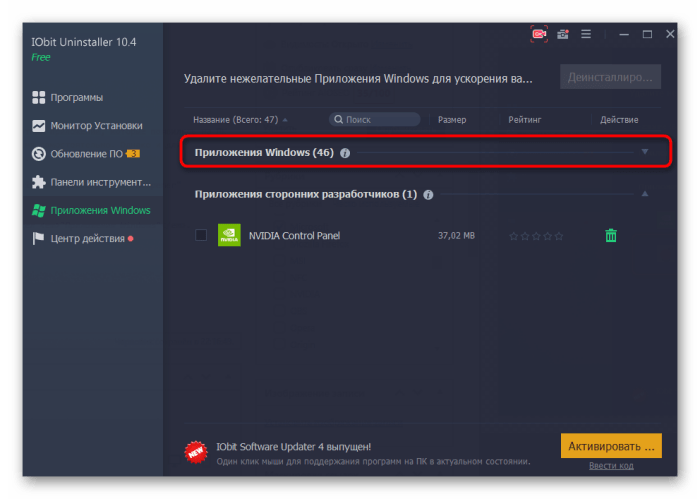This screenshot has height=499, width=700.
Task: Click the green Windows flag icon
Action: click(39, 210)
